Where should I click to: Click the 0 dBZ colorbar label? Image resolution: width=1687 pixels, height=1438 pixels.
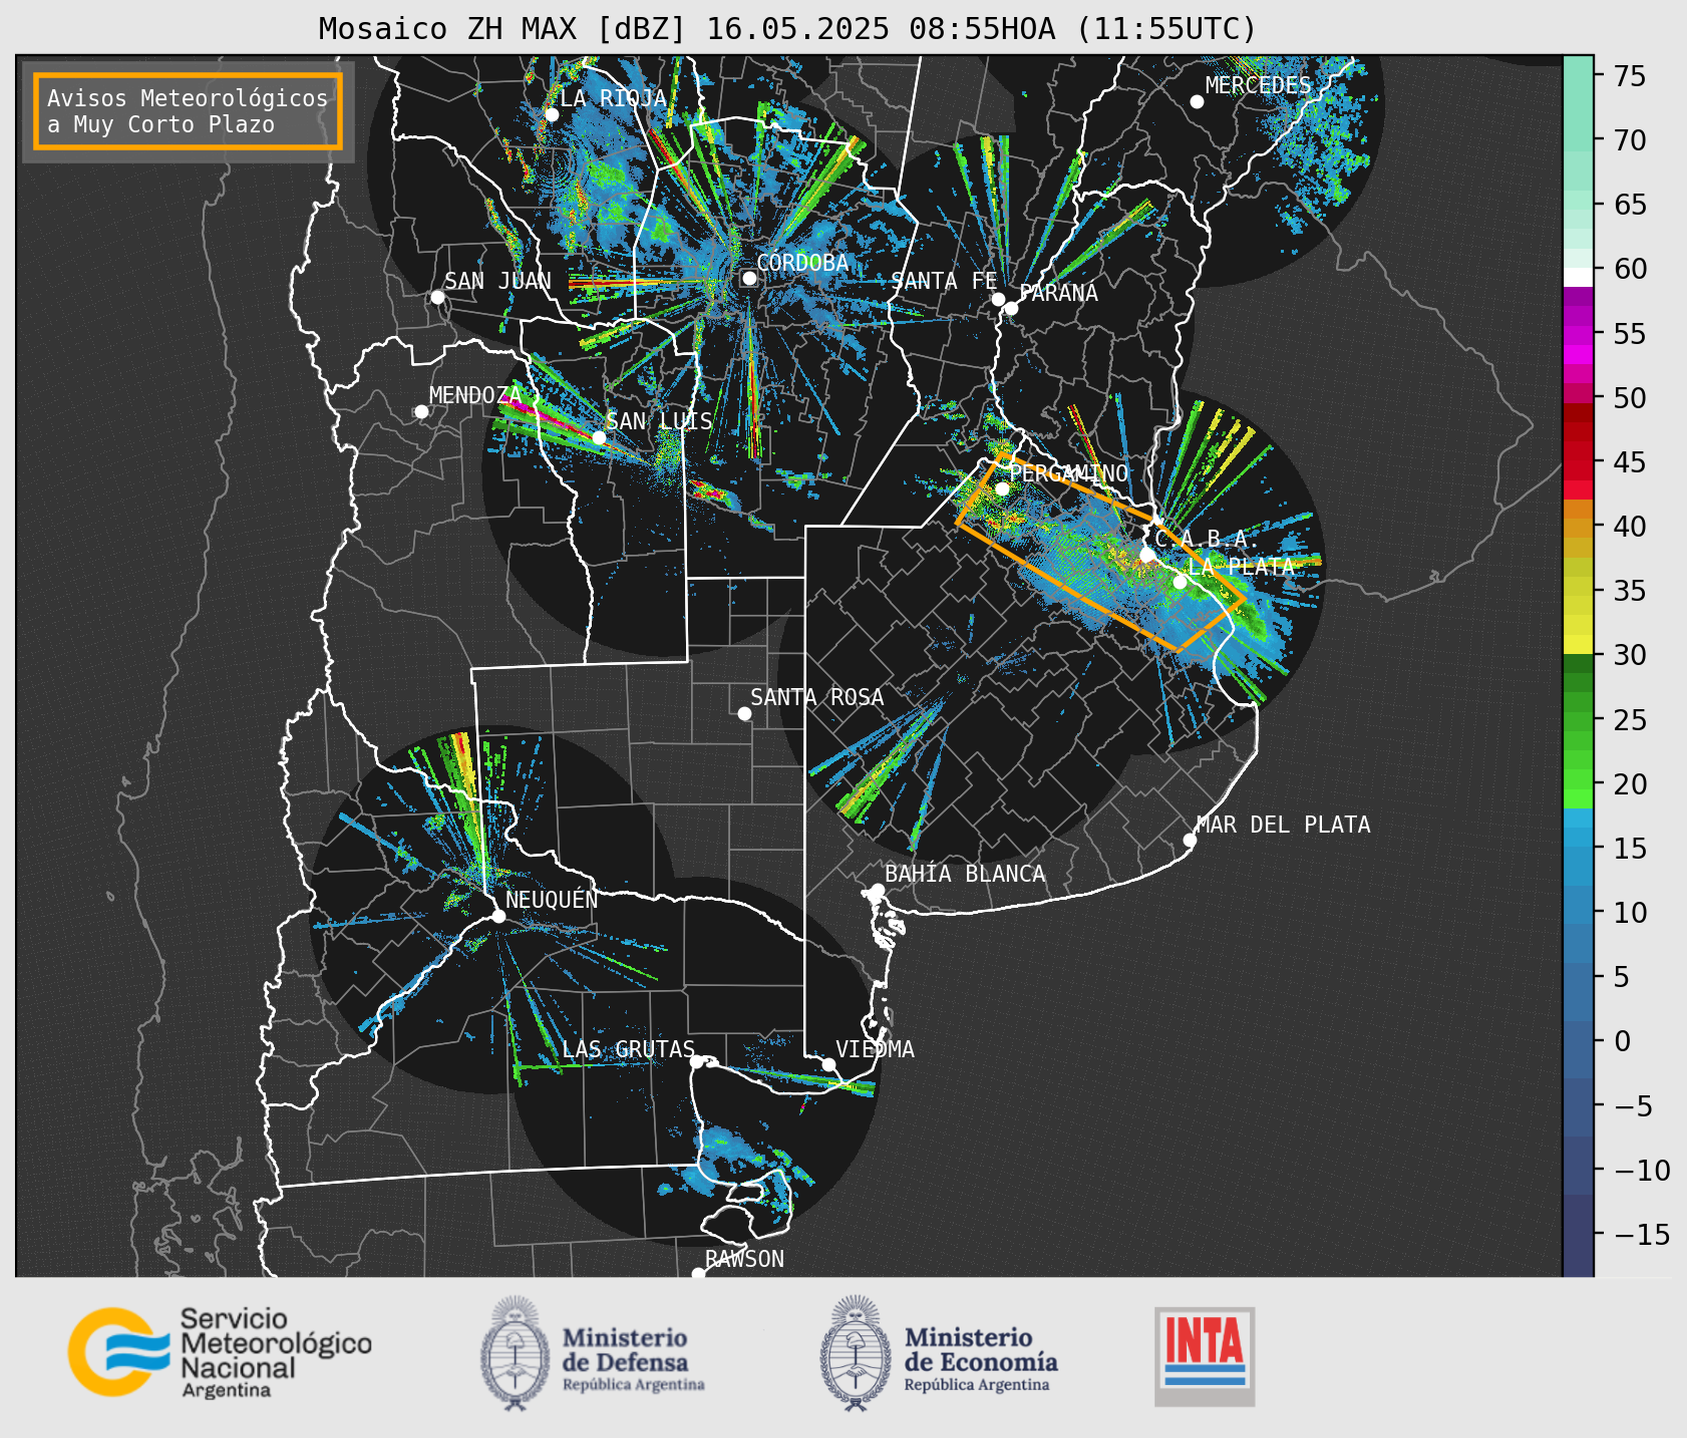[1622, 1041]
